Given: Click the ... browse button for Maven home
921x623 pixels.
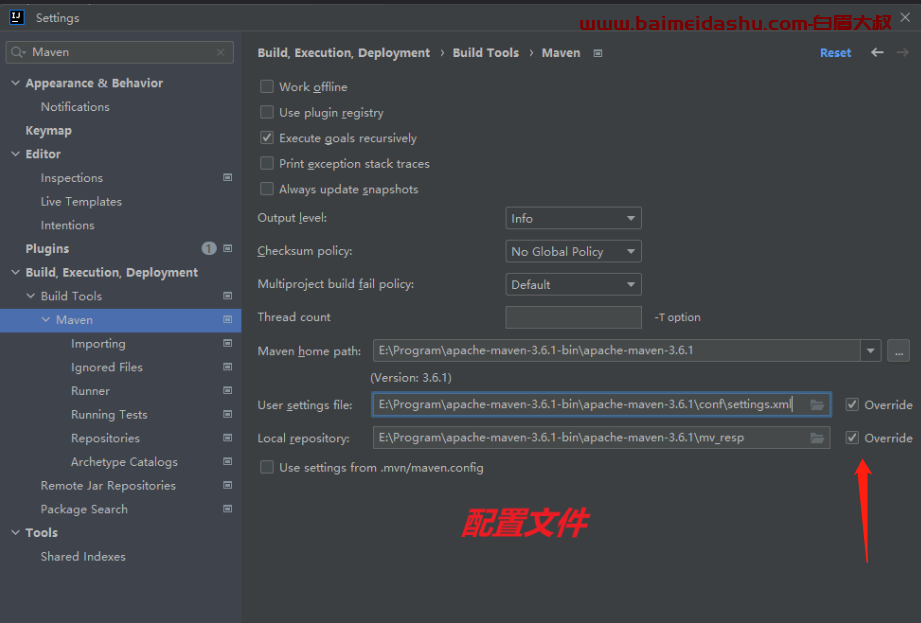Looking at the screenshot, I should coord(898,351).
